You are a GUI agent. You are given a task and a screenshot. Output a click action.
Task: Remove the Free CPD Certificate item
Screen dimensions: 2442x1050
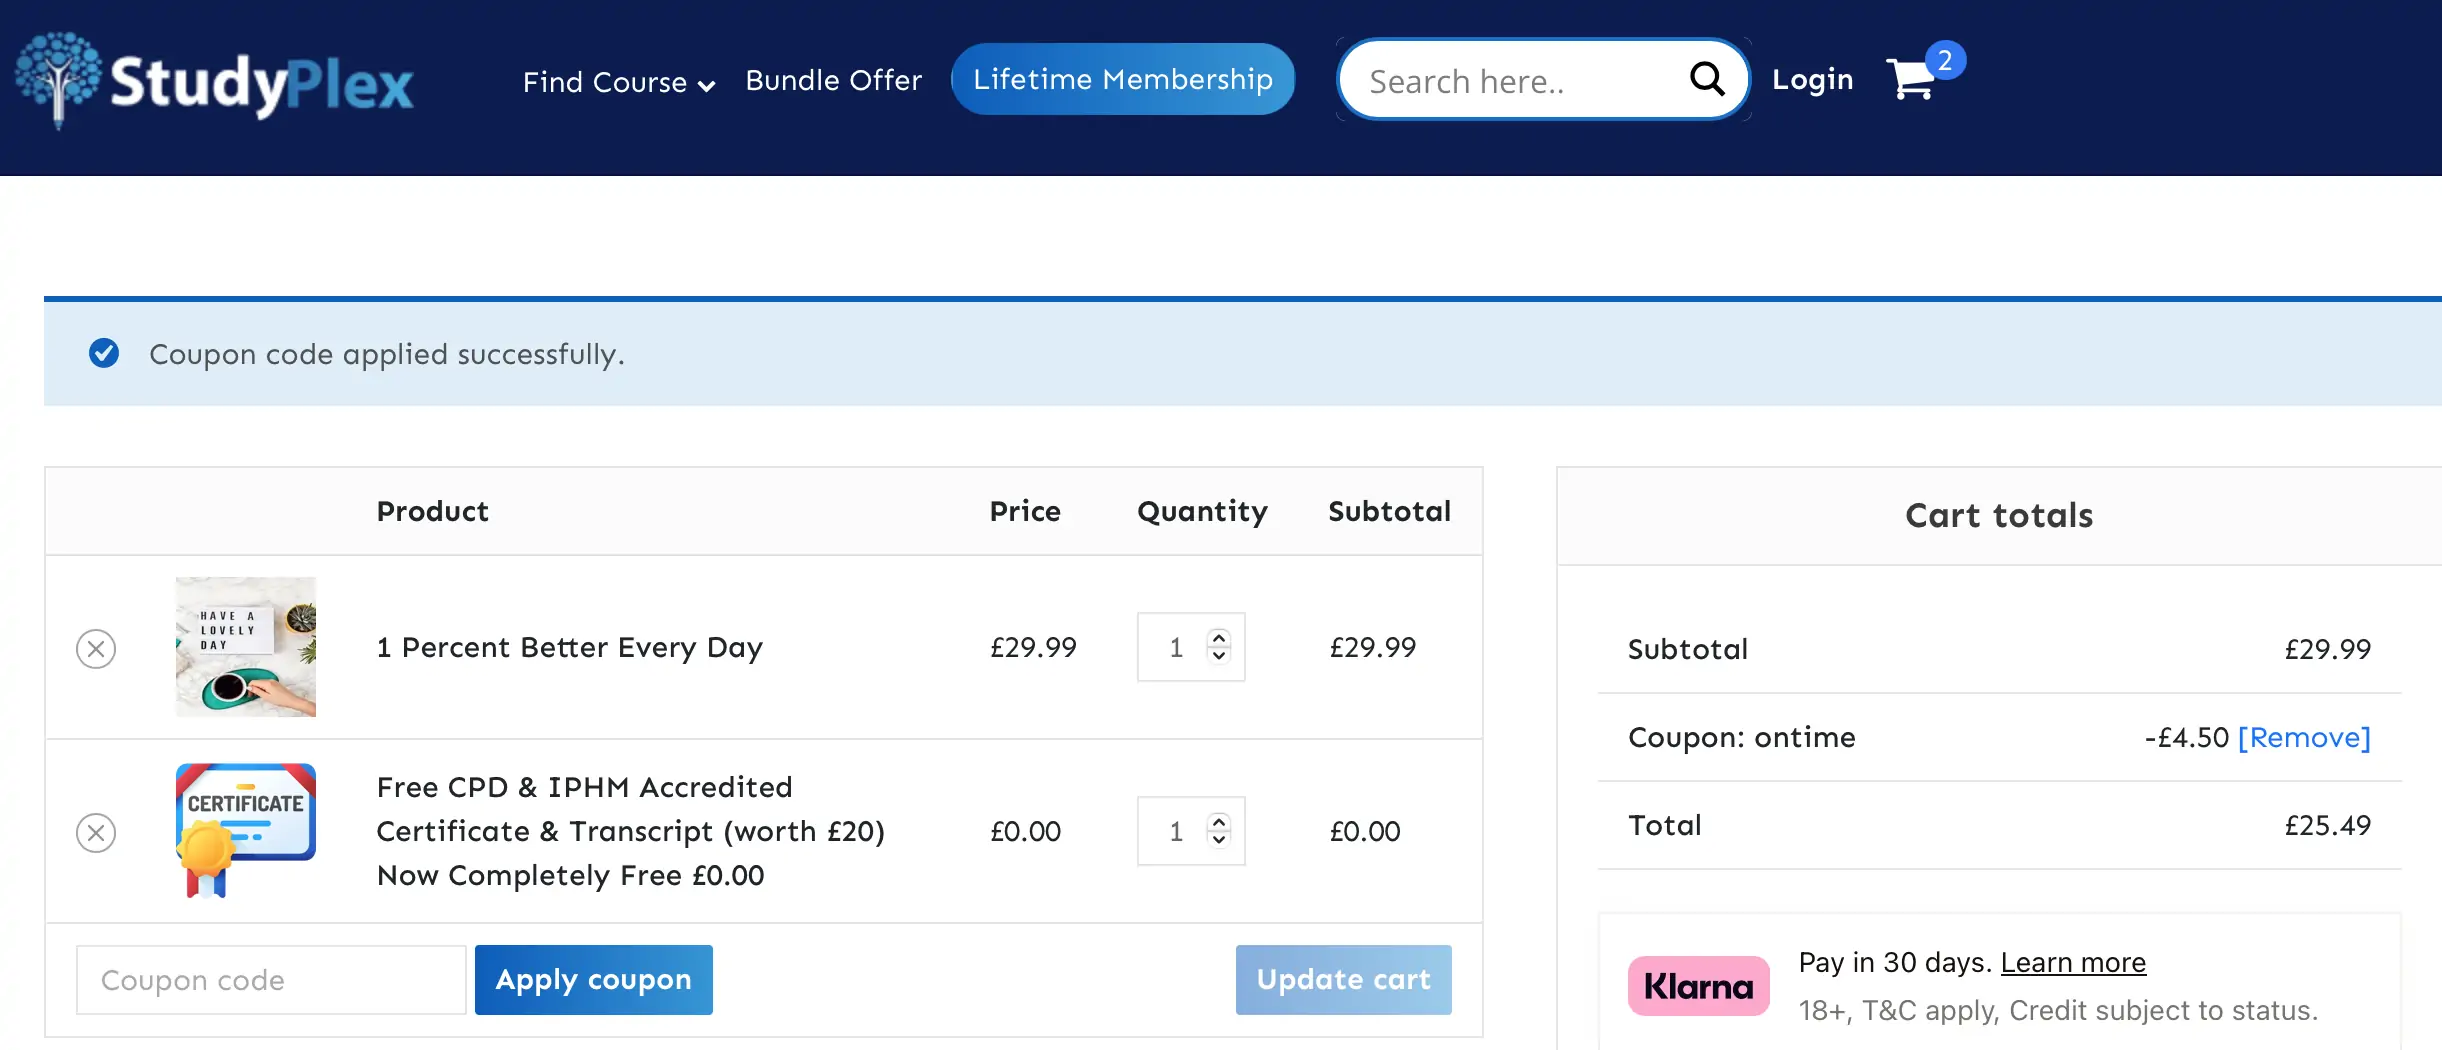coord(96,833)
